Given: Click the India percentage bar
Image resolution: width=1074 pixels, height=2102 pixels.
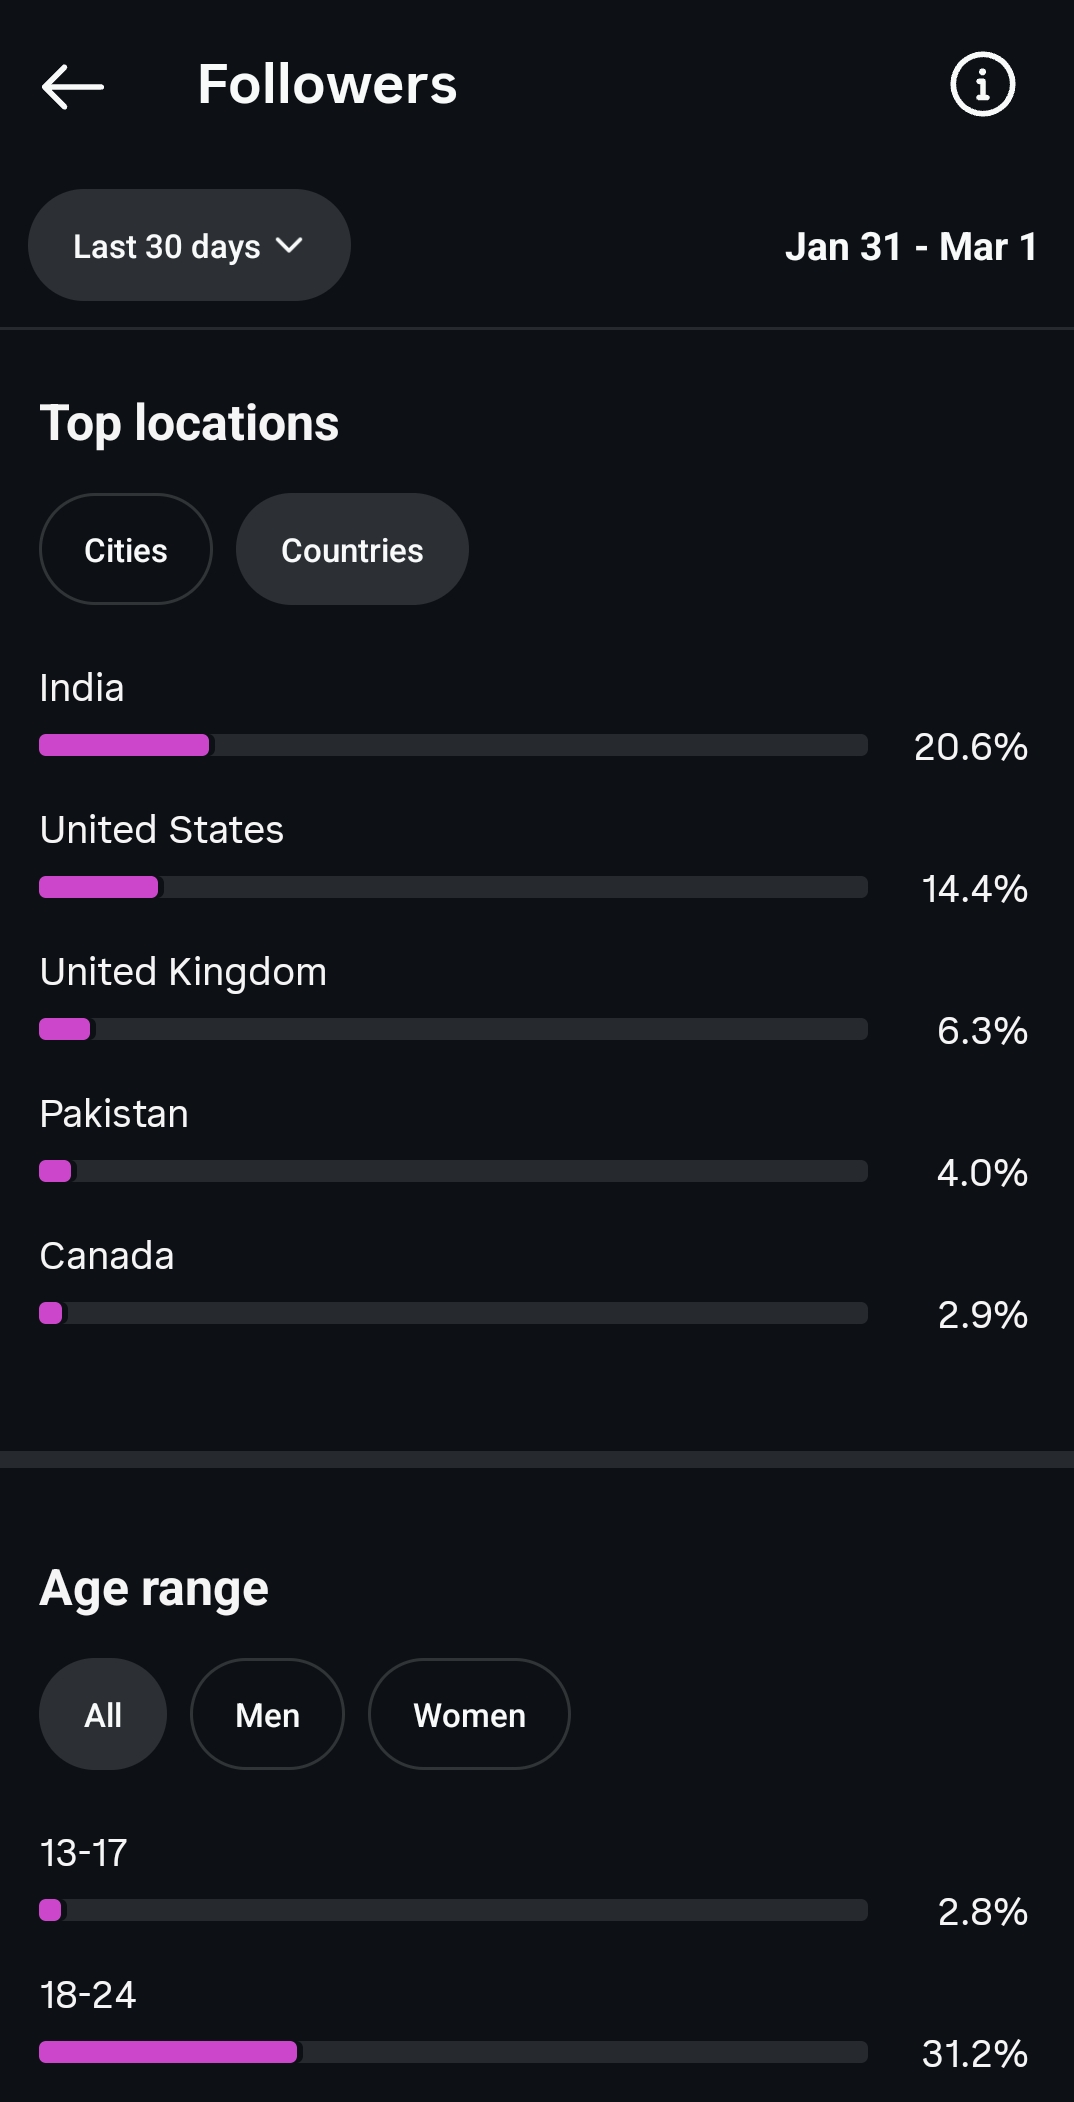Looking at the screenshot, I should (x=453, y=745).
